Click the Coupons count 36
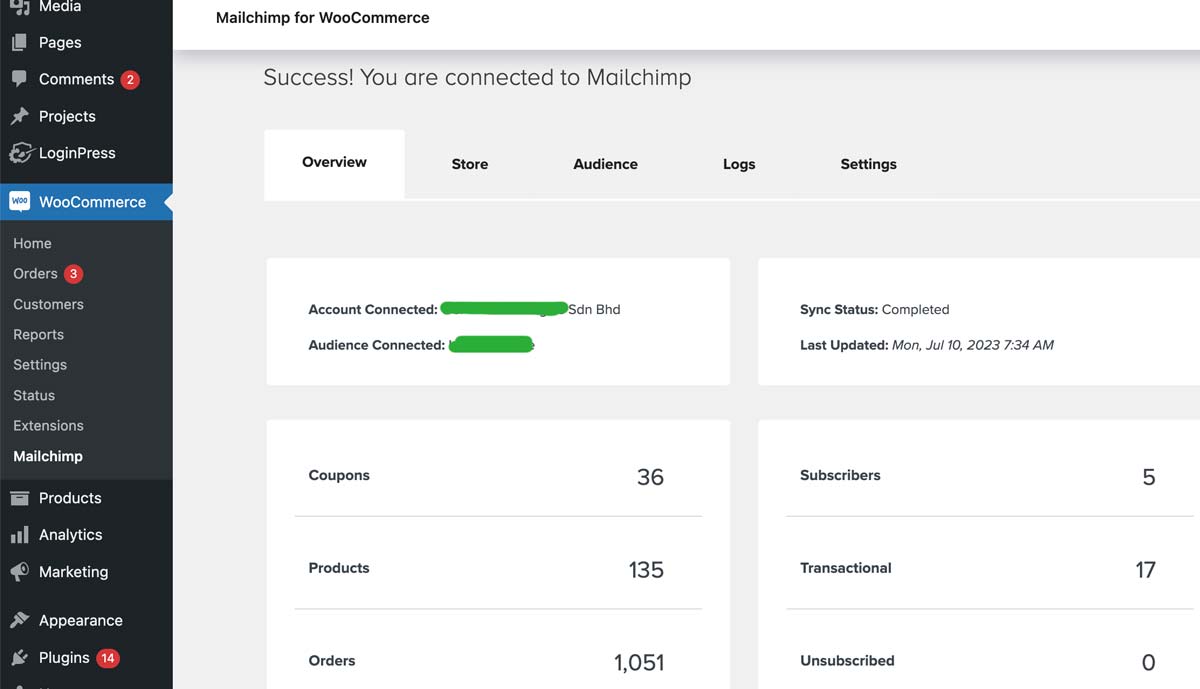Image resolution: width=1200 pixels, height=689 pixels. (x=650, y=477)
